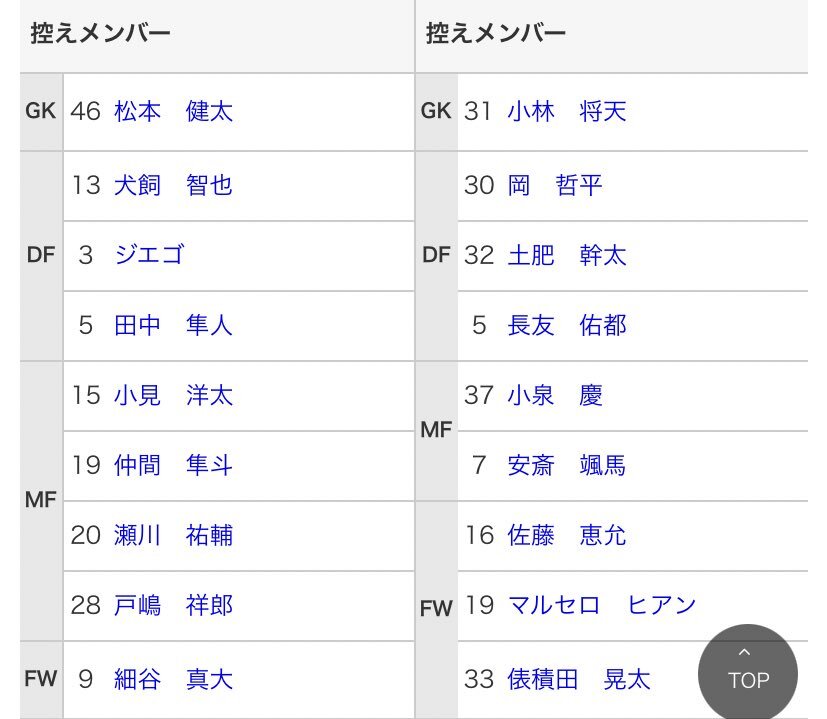The width and height of the screenshot is (827, 719).
Task: Open player link 仲間 隼斗
Action: tap(174, 465)
